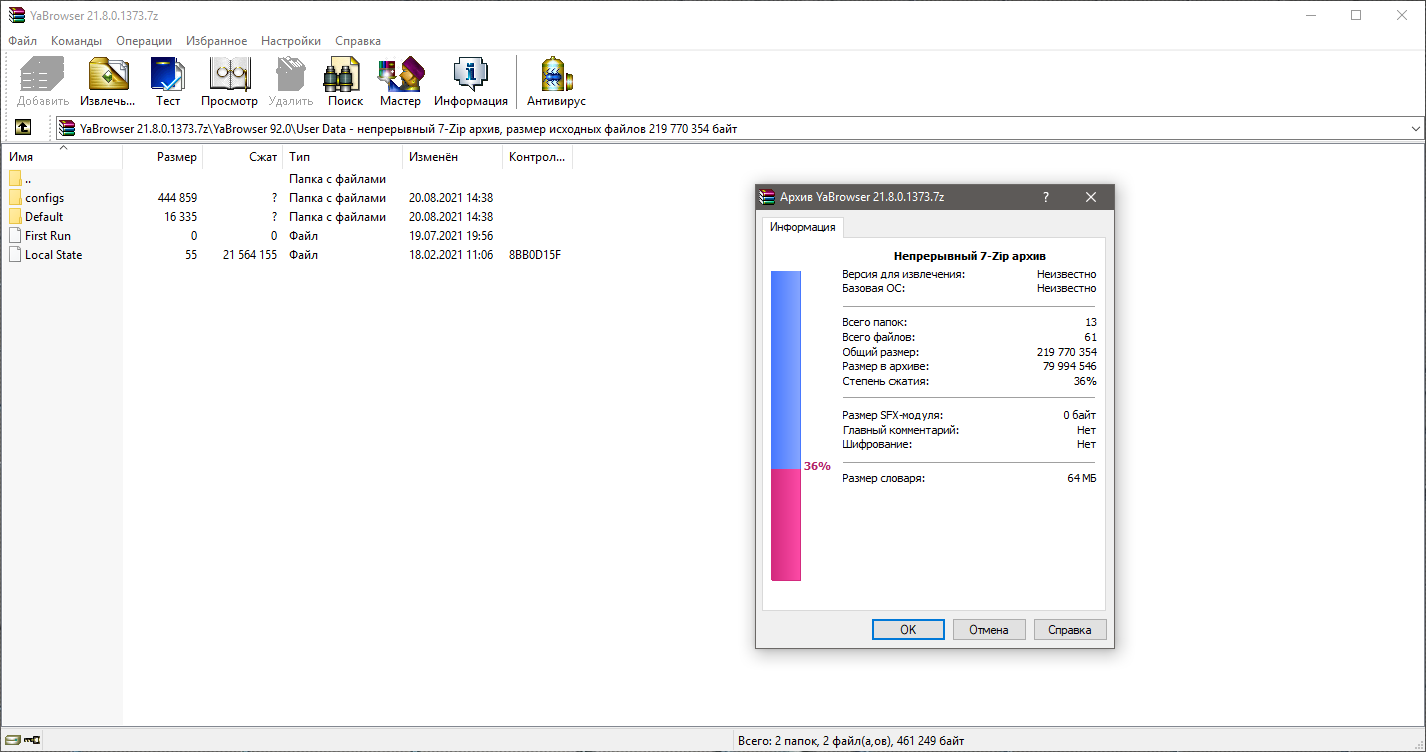
Task: Open the Операции menu
Action: (144, 41)
